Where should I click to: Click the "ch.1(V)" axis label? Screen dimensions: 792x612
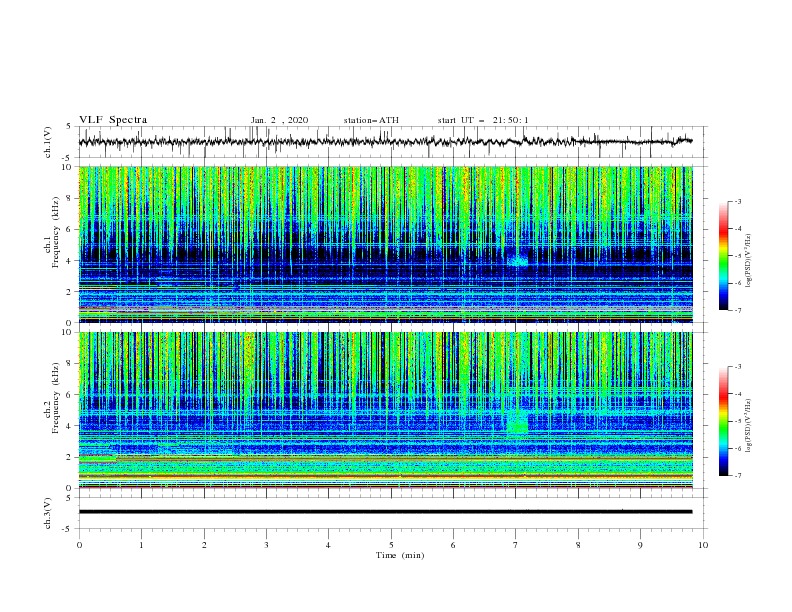[48, 142]
